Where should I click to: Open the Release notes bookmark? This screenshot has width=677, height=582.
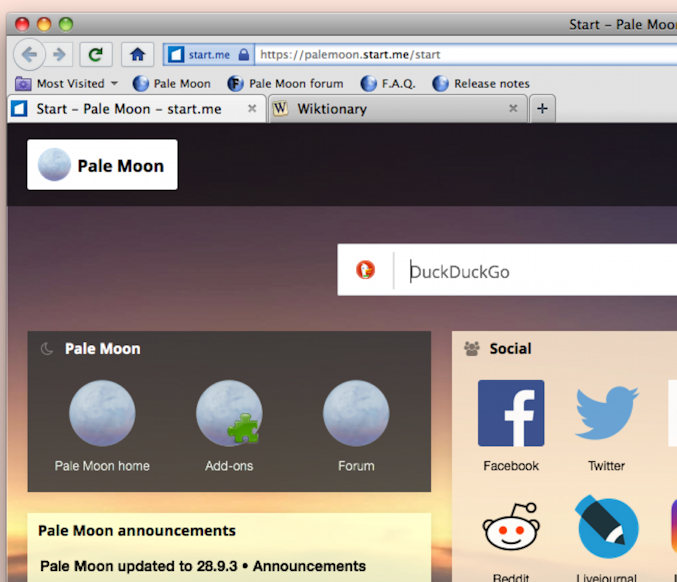tap(481, 83)
